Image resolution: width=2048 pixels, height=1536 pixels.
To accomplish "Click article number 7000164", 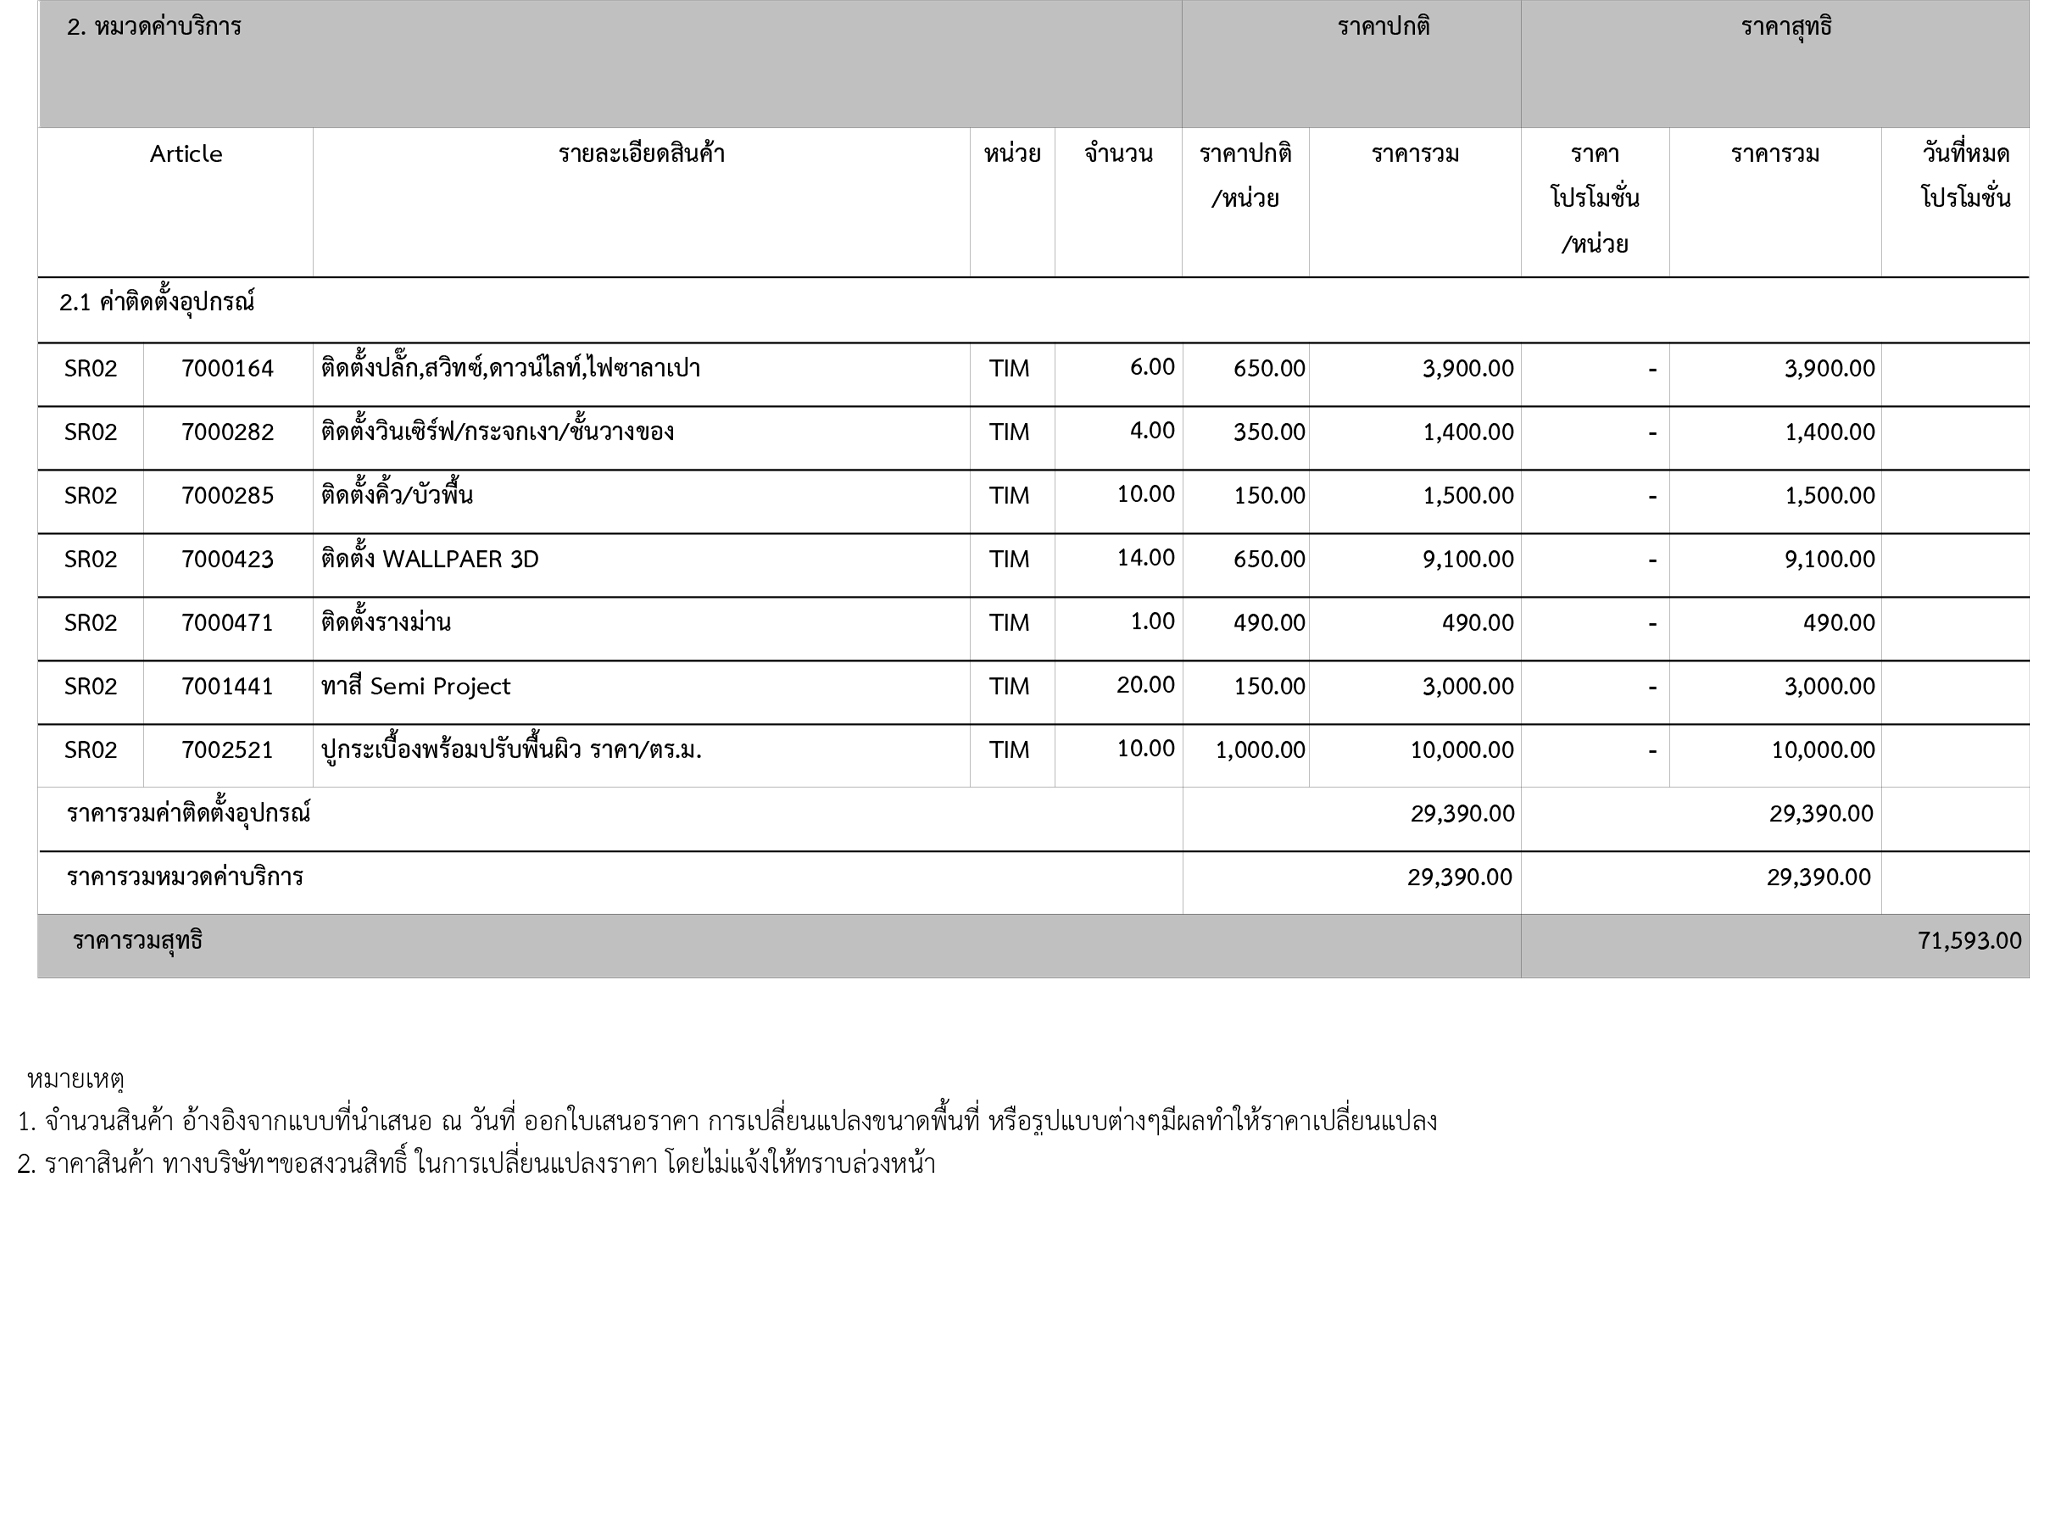I will click(x=227, y=369).
